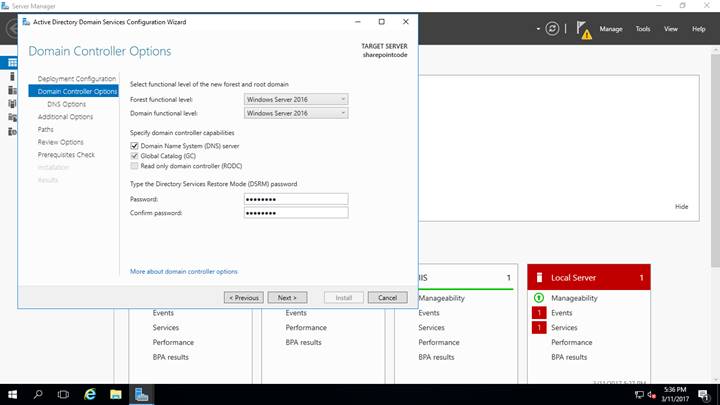Launch Internet Explorer from taskbar
This screenshot has height=405, width=720.
[x=90, y=394]
